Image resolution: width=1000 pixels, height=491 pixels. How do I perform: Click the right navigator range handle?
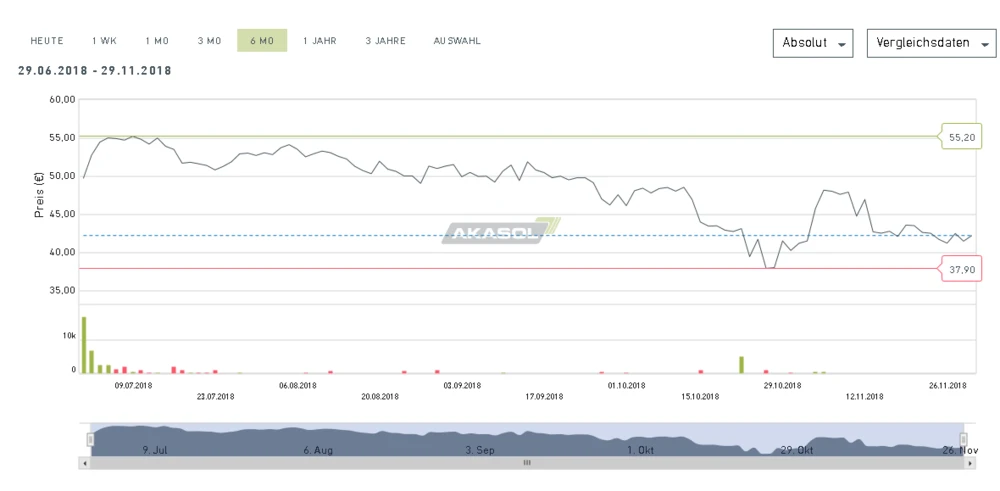point(964,439)
